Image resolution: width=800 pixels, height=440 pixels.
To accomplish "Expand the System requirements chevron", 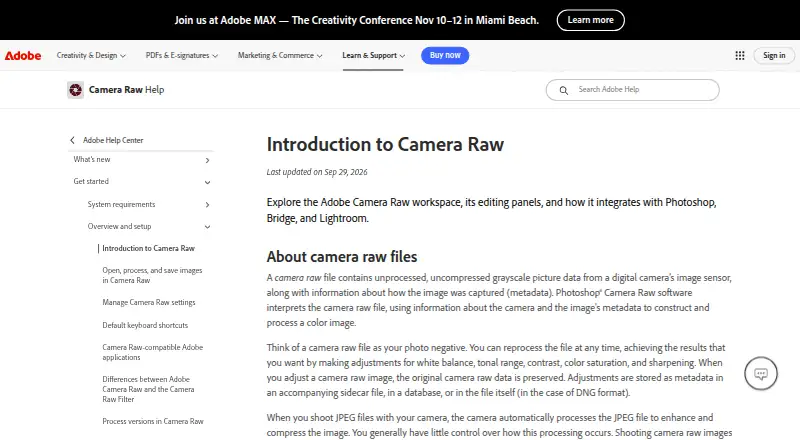I will tap(207, 205).
